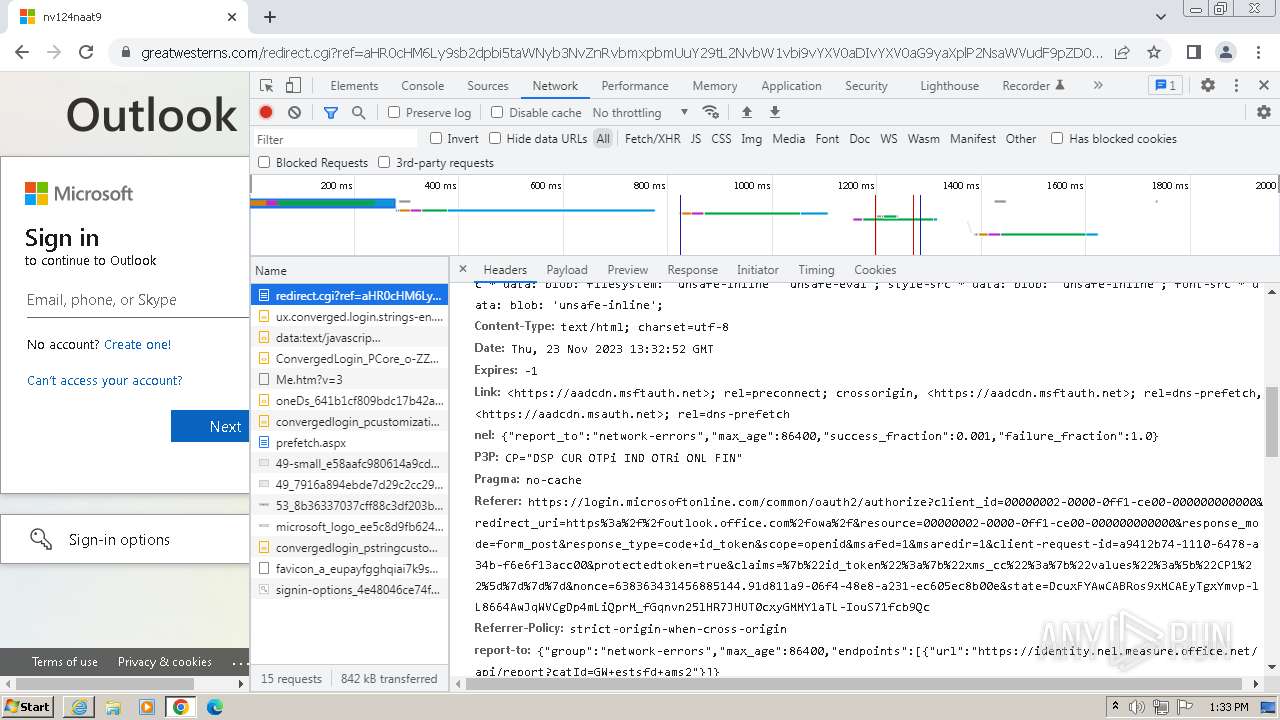Check the Blocked Requests checkbox
This screenshot has height=720, width=1280.
(x=264, y=162)
